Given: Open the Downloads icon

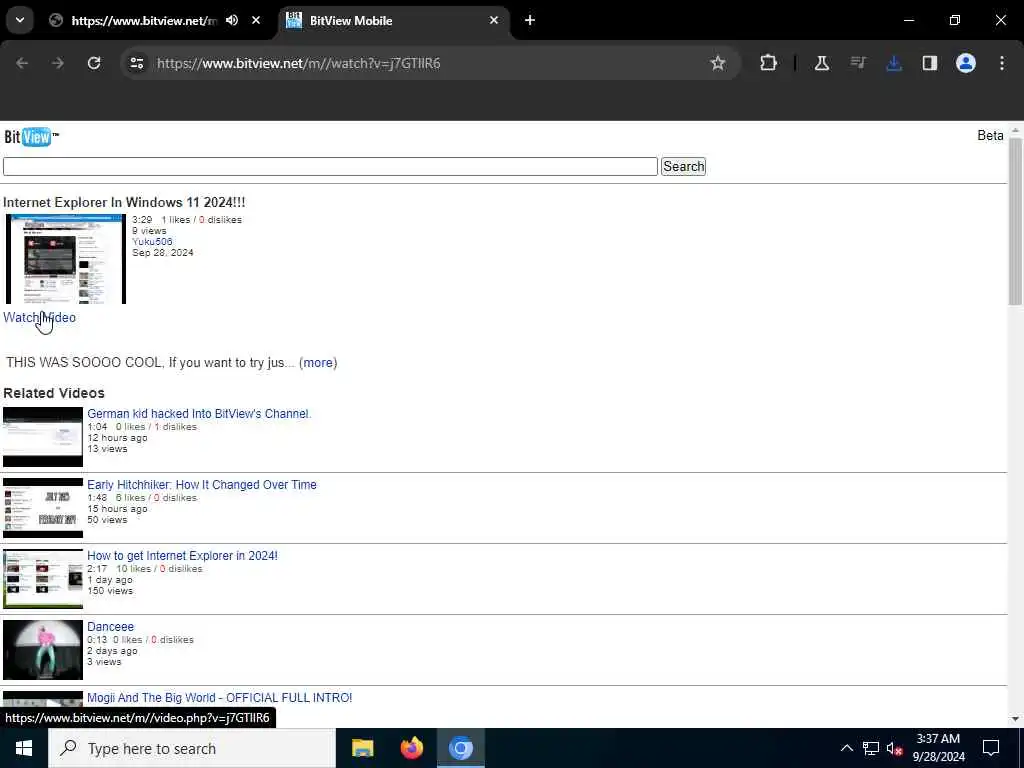Looking at the screenshot, I should point(894,63).
